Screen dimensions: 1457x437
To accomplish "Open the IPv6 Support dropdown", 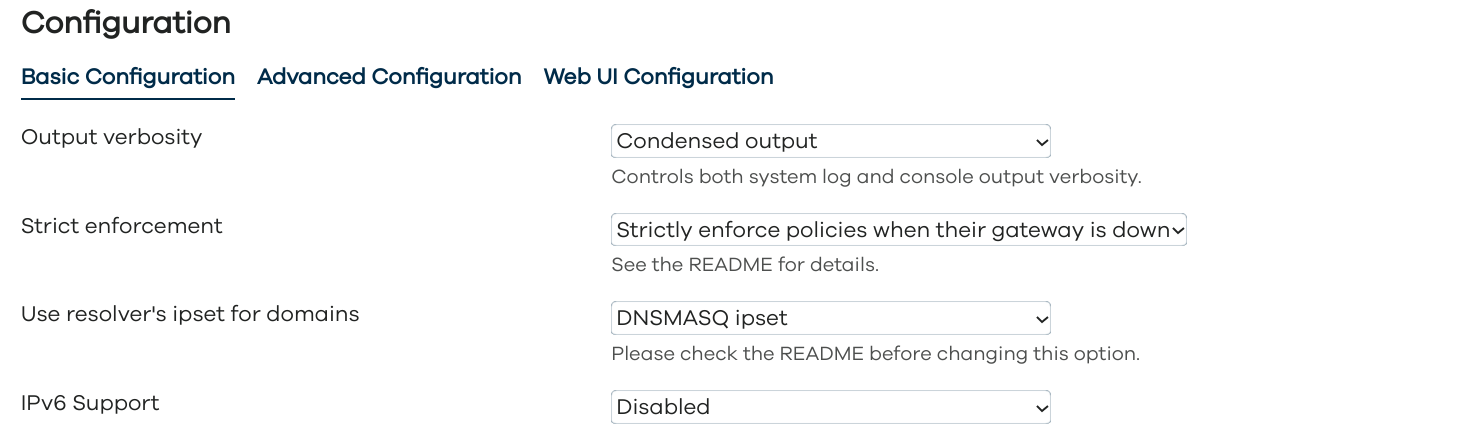I will [x=830, y=407].
